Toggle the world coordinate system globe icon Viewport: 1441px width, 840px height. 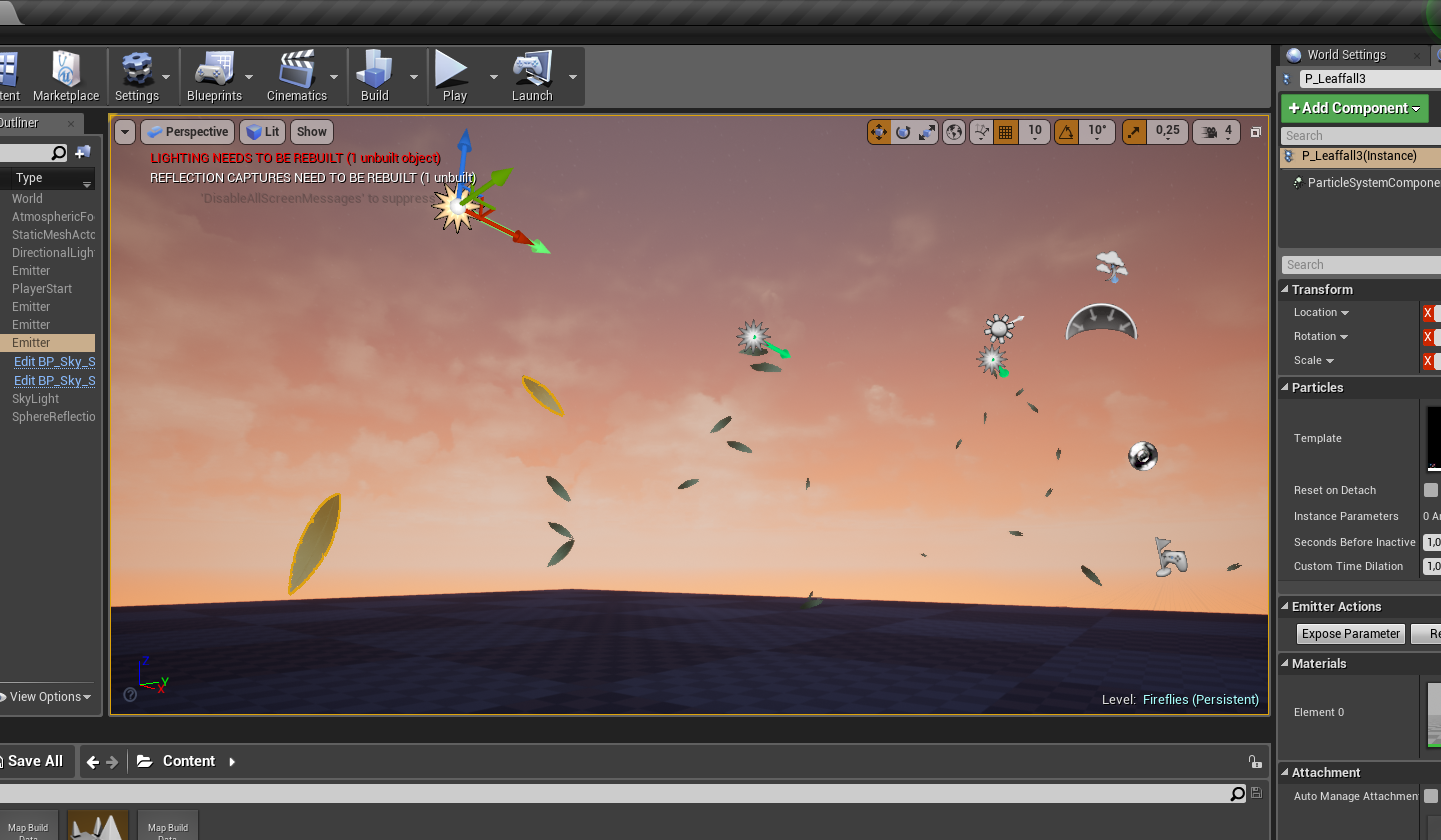click(x=953, y=131)
